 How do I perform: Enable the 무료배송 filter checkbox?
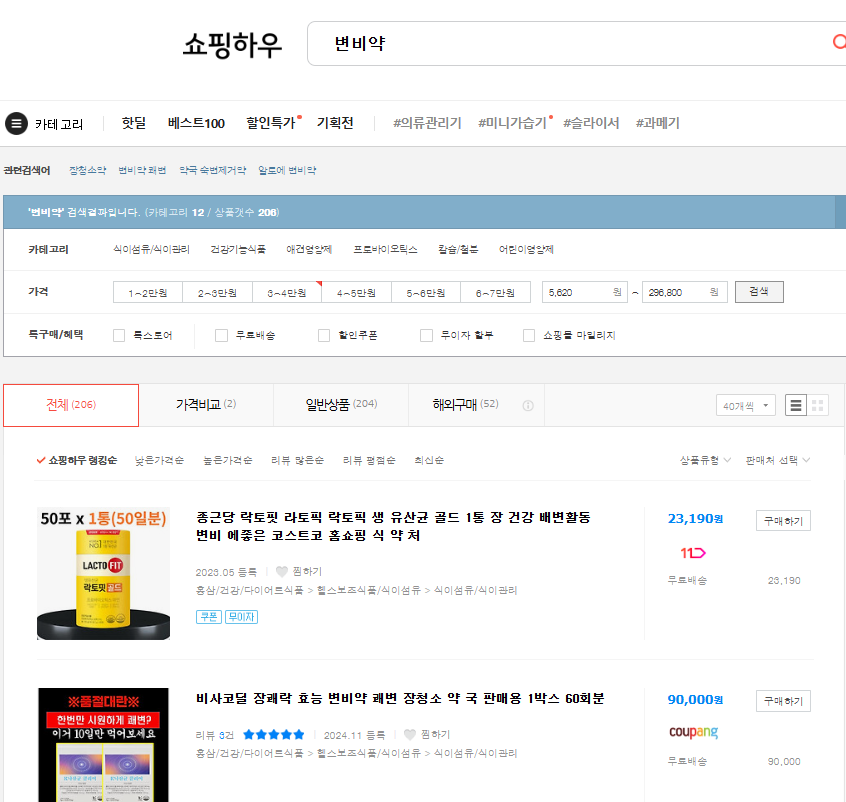pos(221,335)
